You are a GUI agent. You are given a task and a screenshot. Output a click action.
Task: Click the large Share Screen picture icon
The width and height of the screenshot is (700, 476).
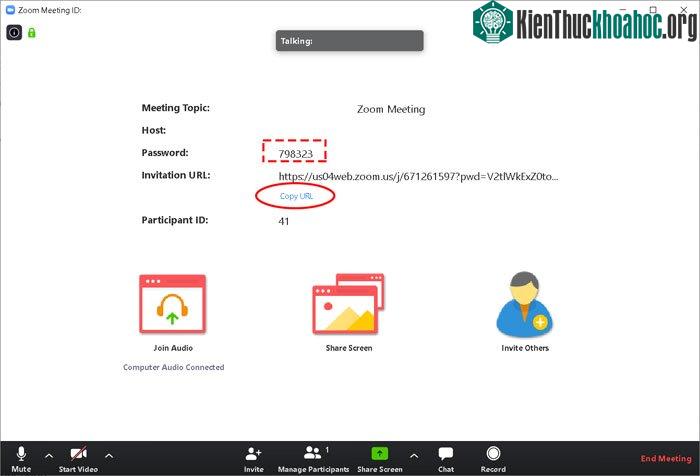(348, 304)
